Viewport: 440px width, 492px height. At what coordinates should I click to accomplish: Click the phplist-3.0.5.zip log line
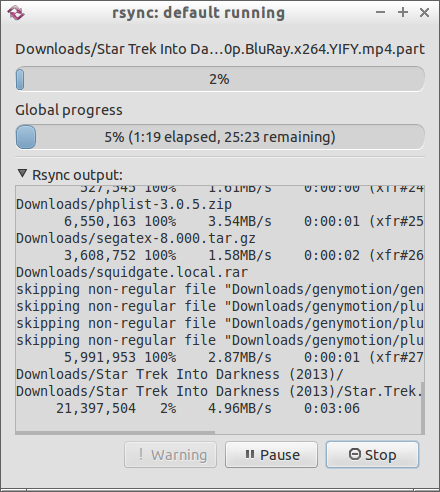[x=124, y=204]
